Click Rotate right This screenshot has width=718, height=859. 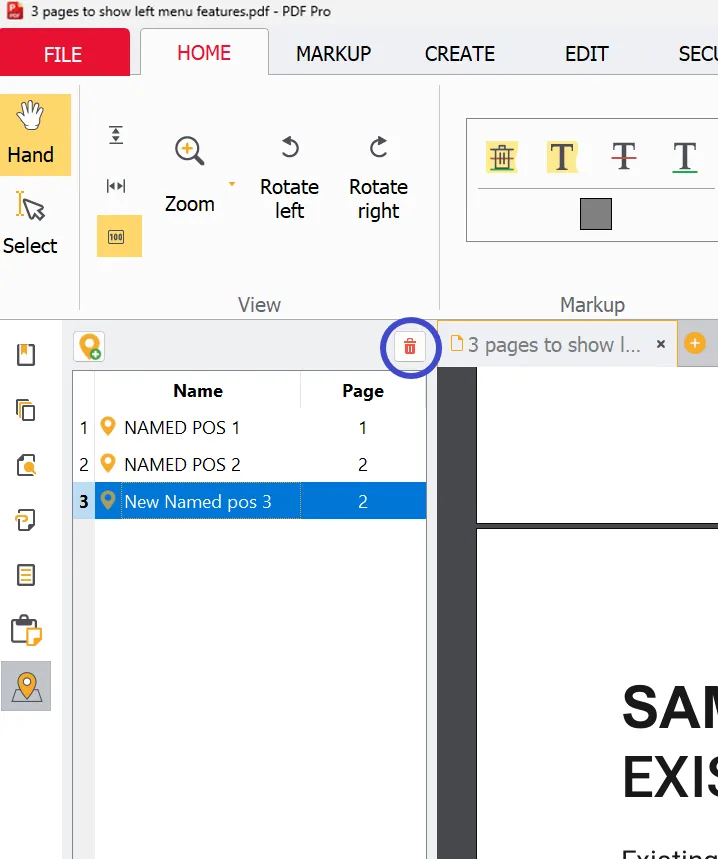(x=378, y=176)
